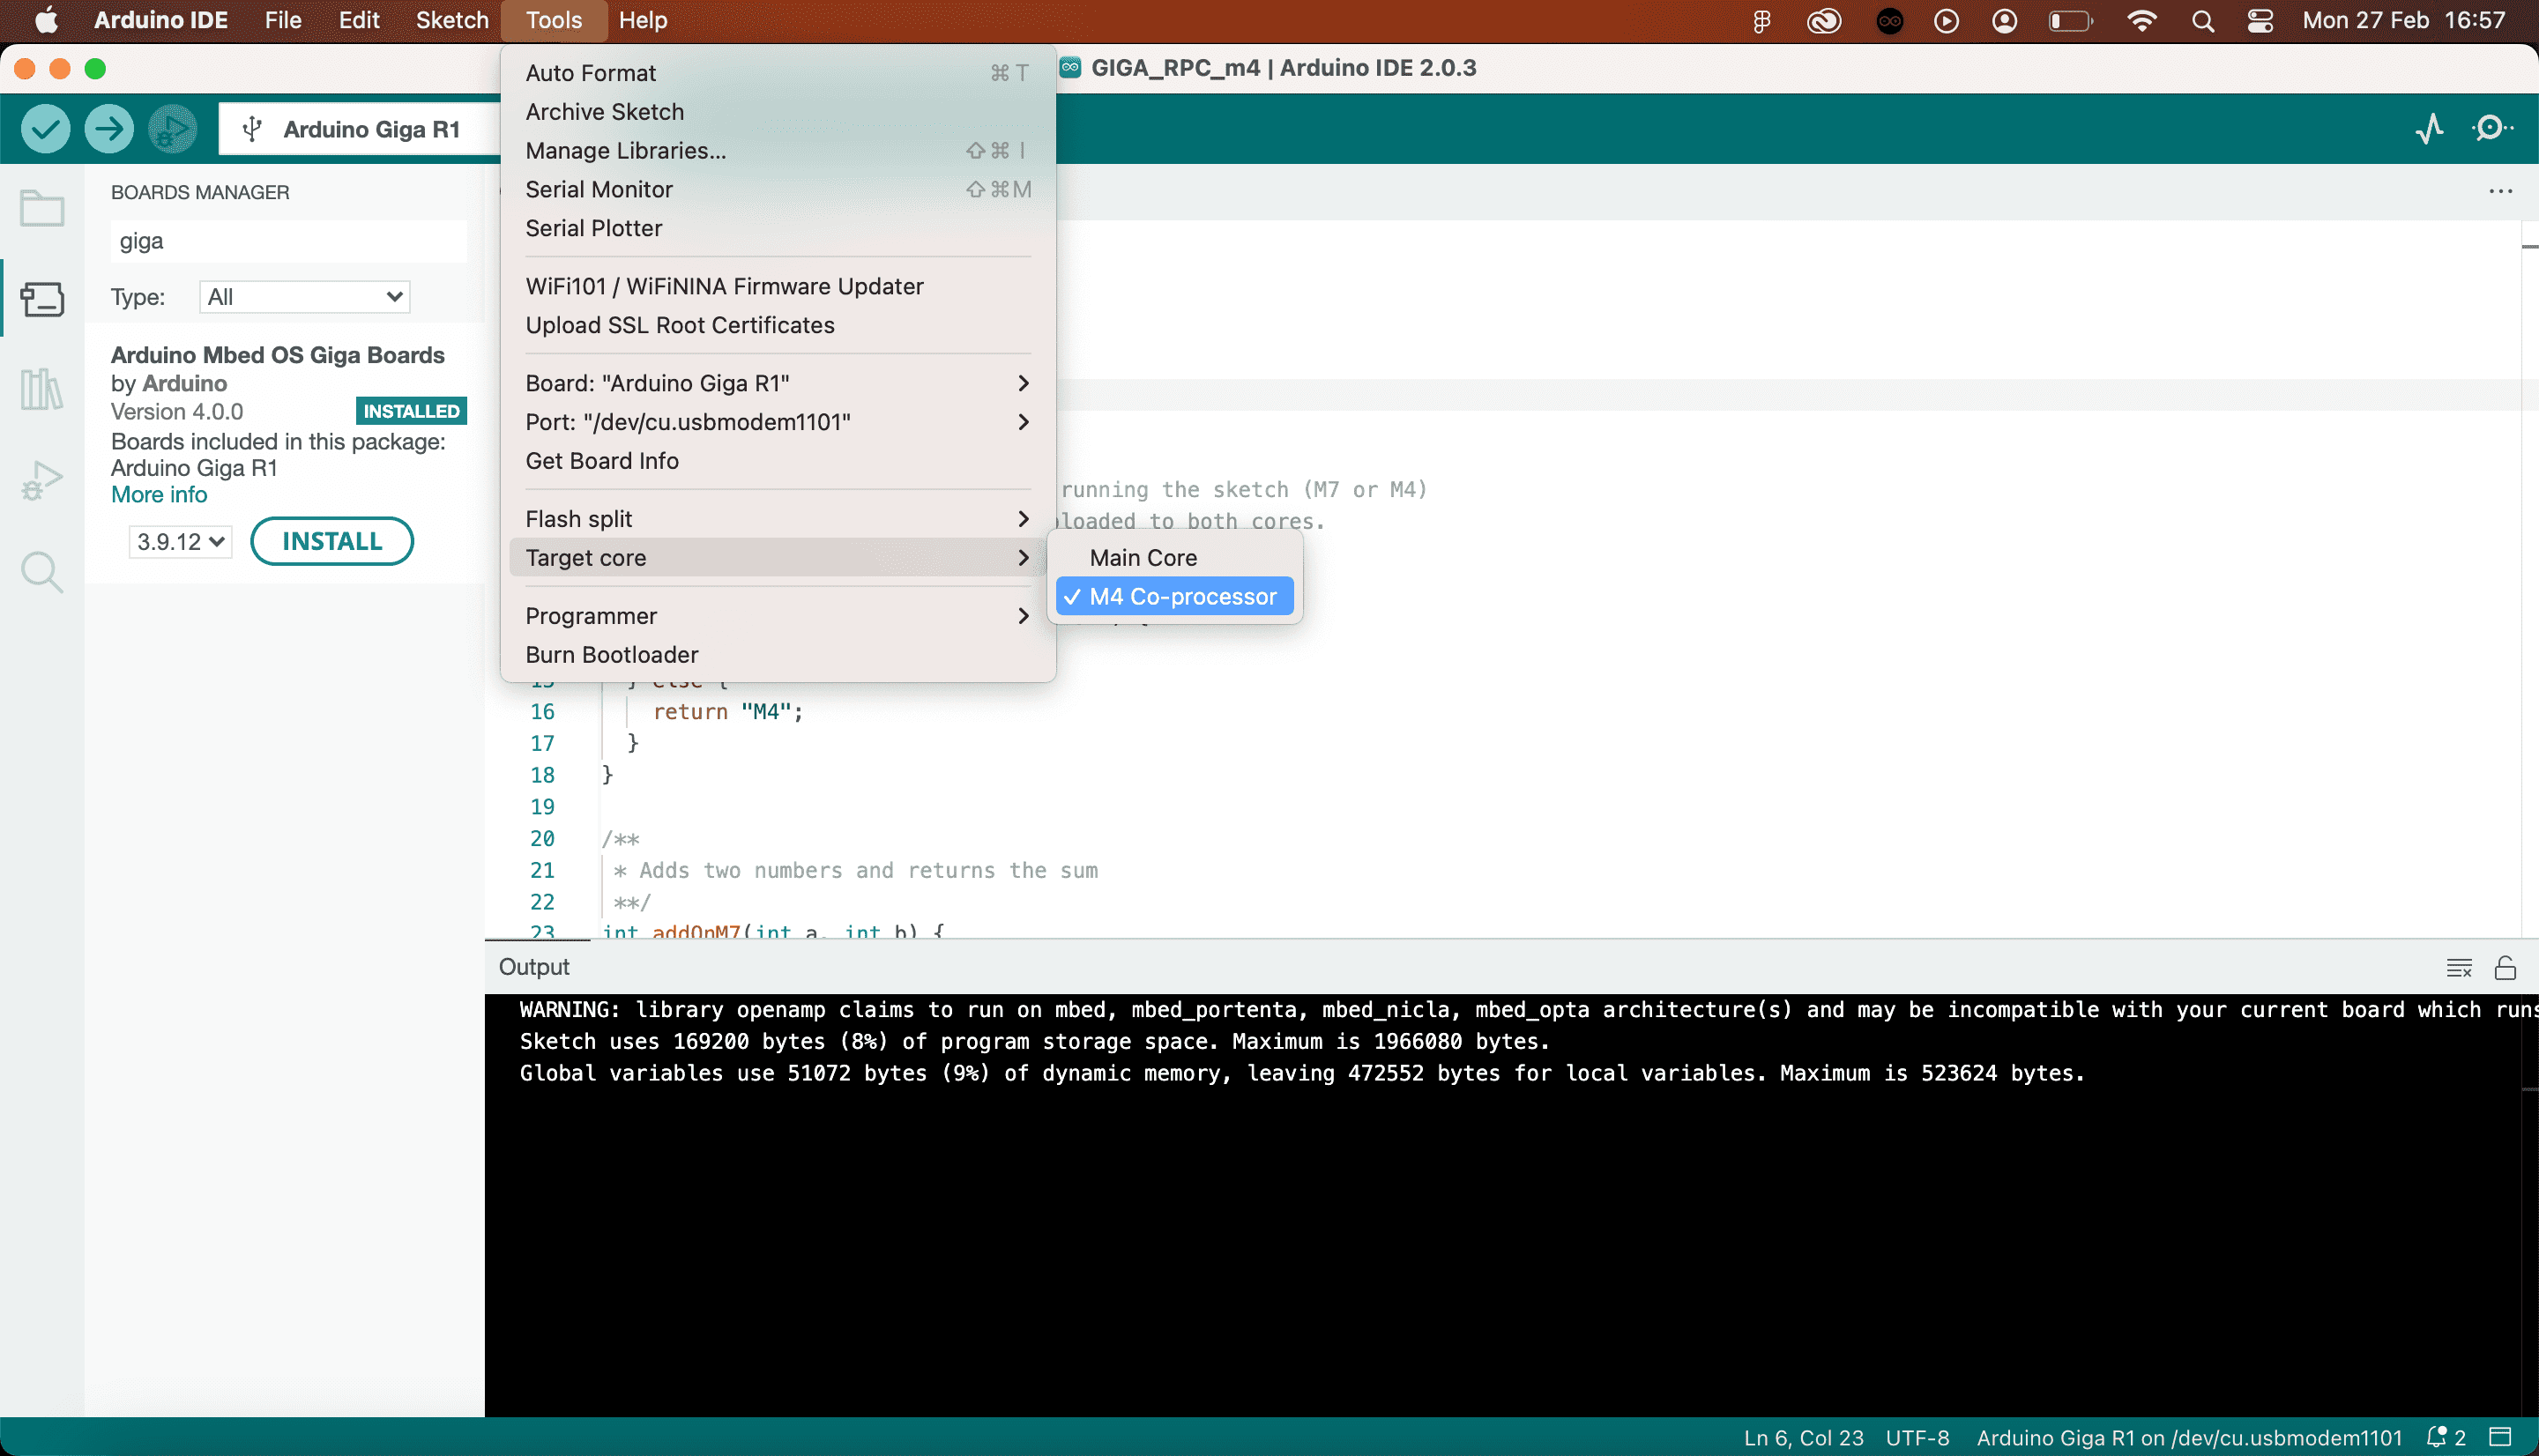The image size is (2539, 1456).
Task: Open the Sketchbook folder sidebar icon
Action: pyautogui.click(x=42, y=208)
